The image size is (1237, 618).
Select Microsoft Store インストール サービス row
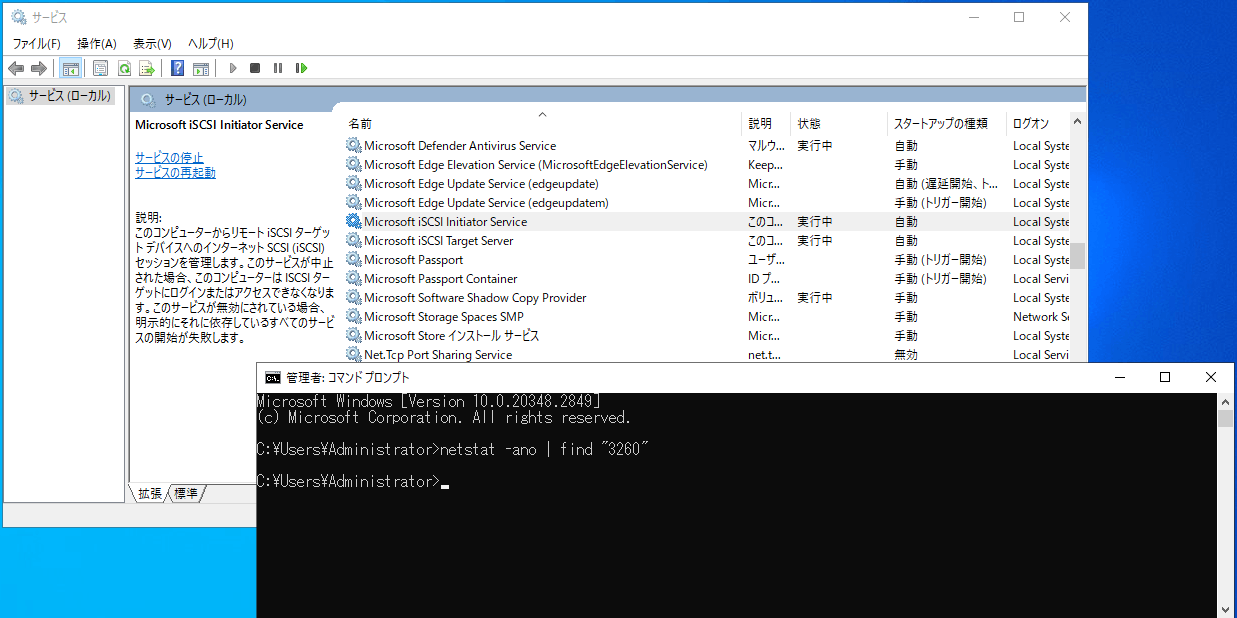click(707, 335)
